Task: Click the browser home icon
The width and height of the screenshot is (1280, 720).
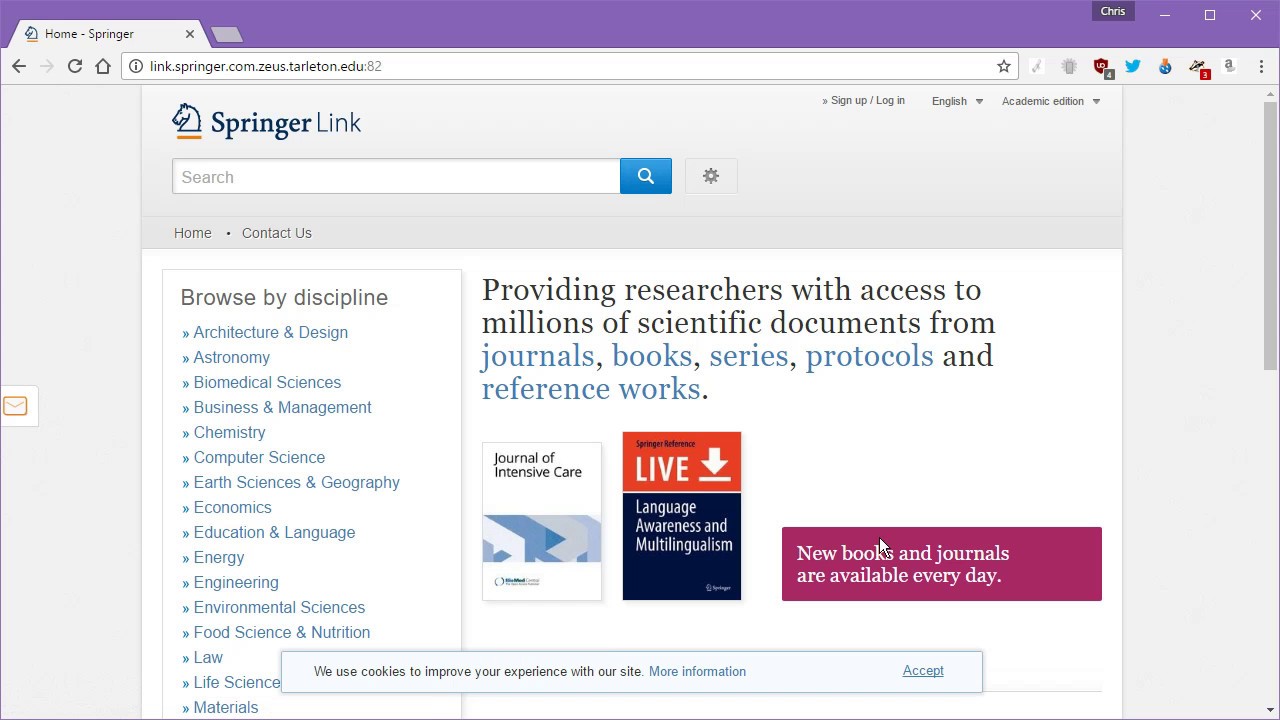Action: 103,66
